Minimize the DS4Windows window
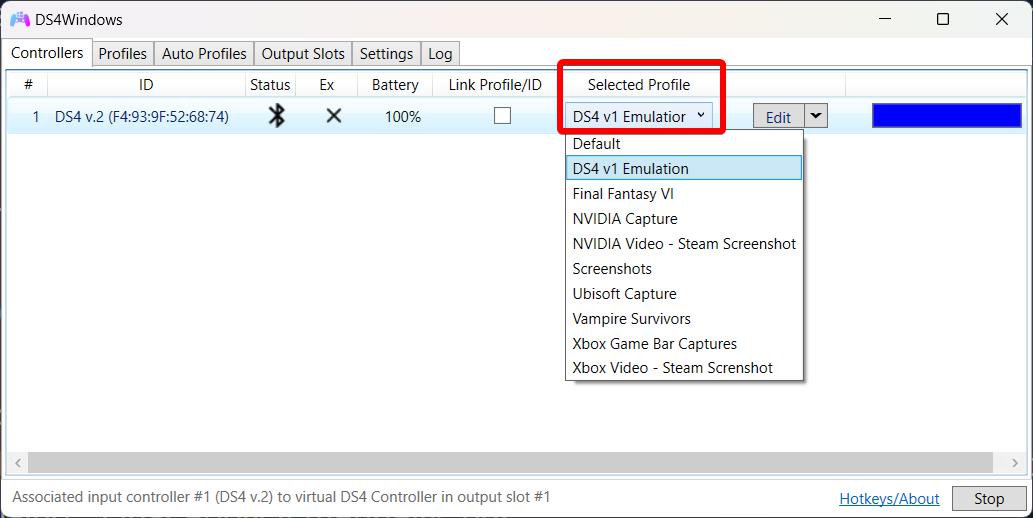The image size is (1033, 518). pyautogui.click(x=885, y=19)
